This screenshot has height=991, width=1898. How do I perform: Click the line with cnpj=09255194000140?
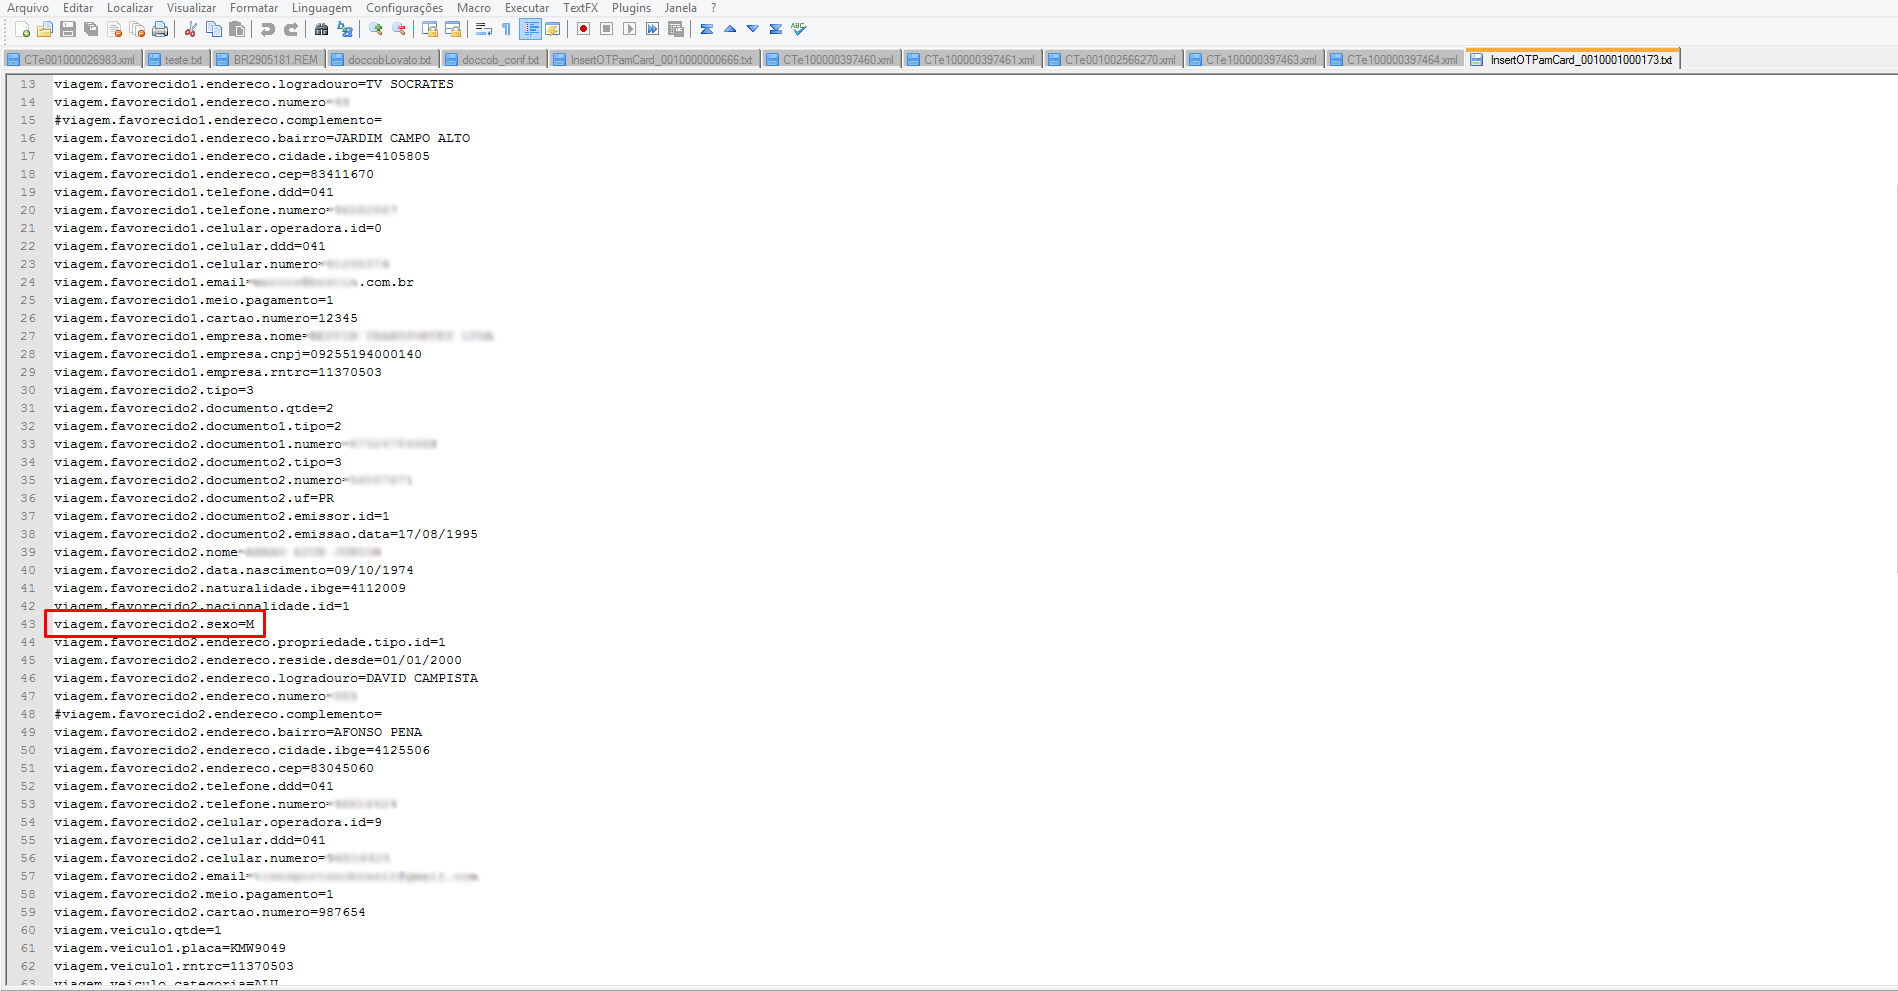tap(238, 354)
